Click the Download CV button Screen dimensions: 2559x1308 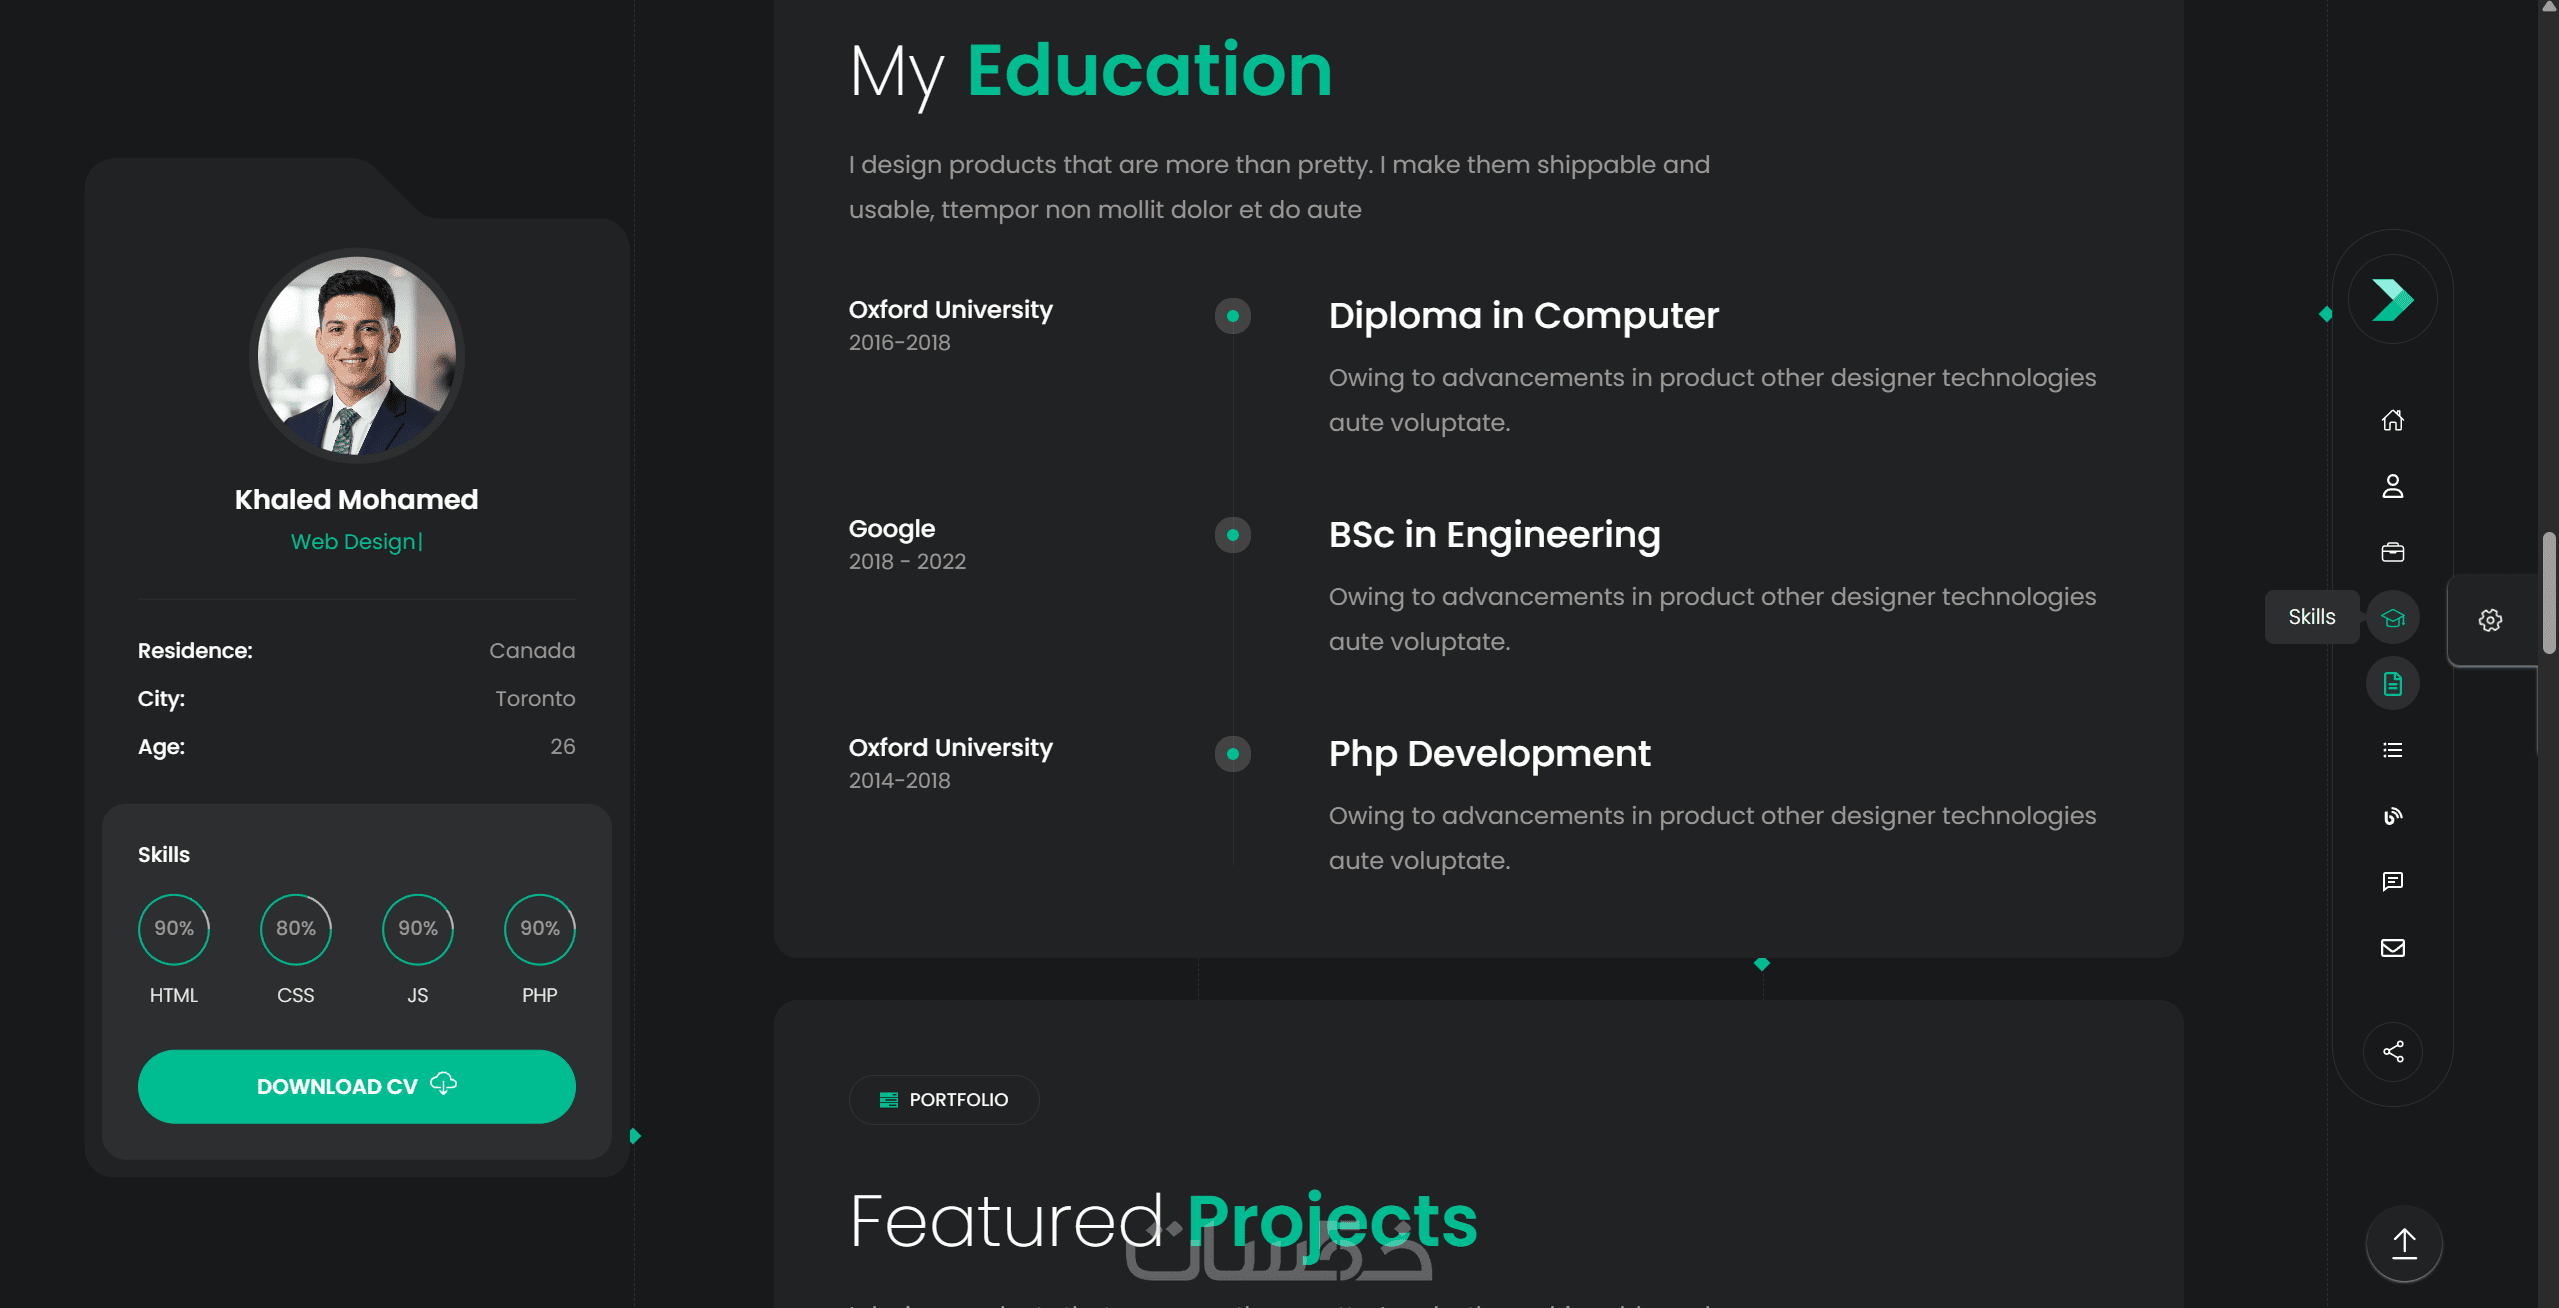point(356,1086)
